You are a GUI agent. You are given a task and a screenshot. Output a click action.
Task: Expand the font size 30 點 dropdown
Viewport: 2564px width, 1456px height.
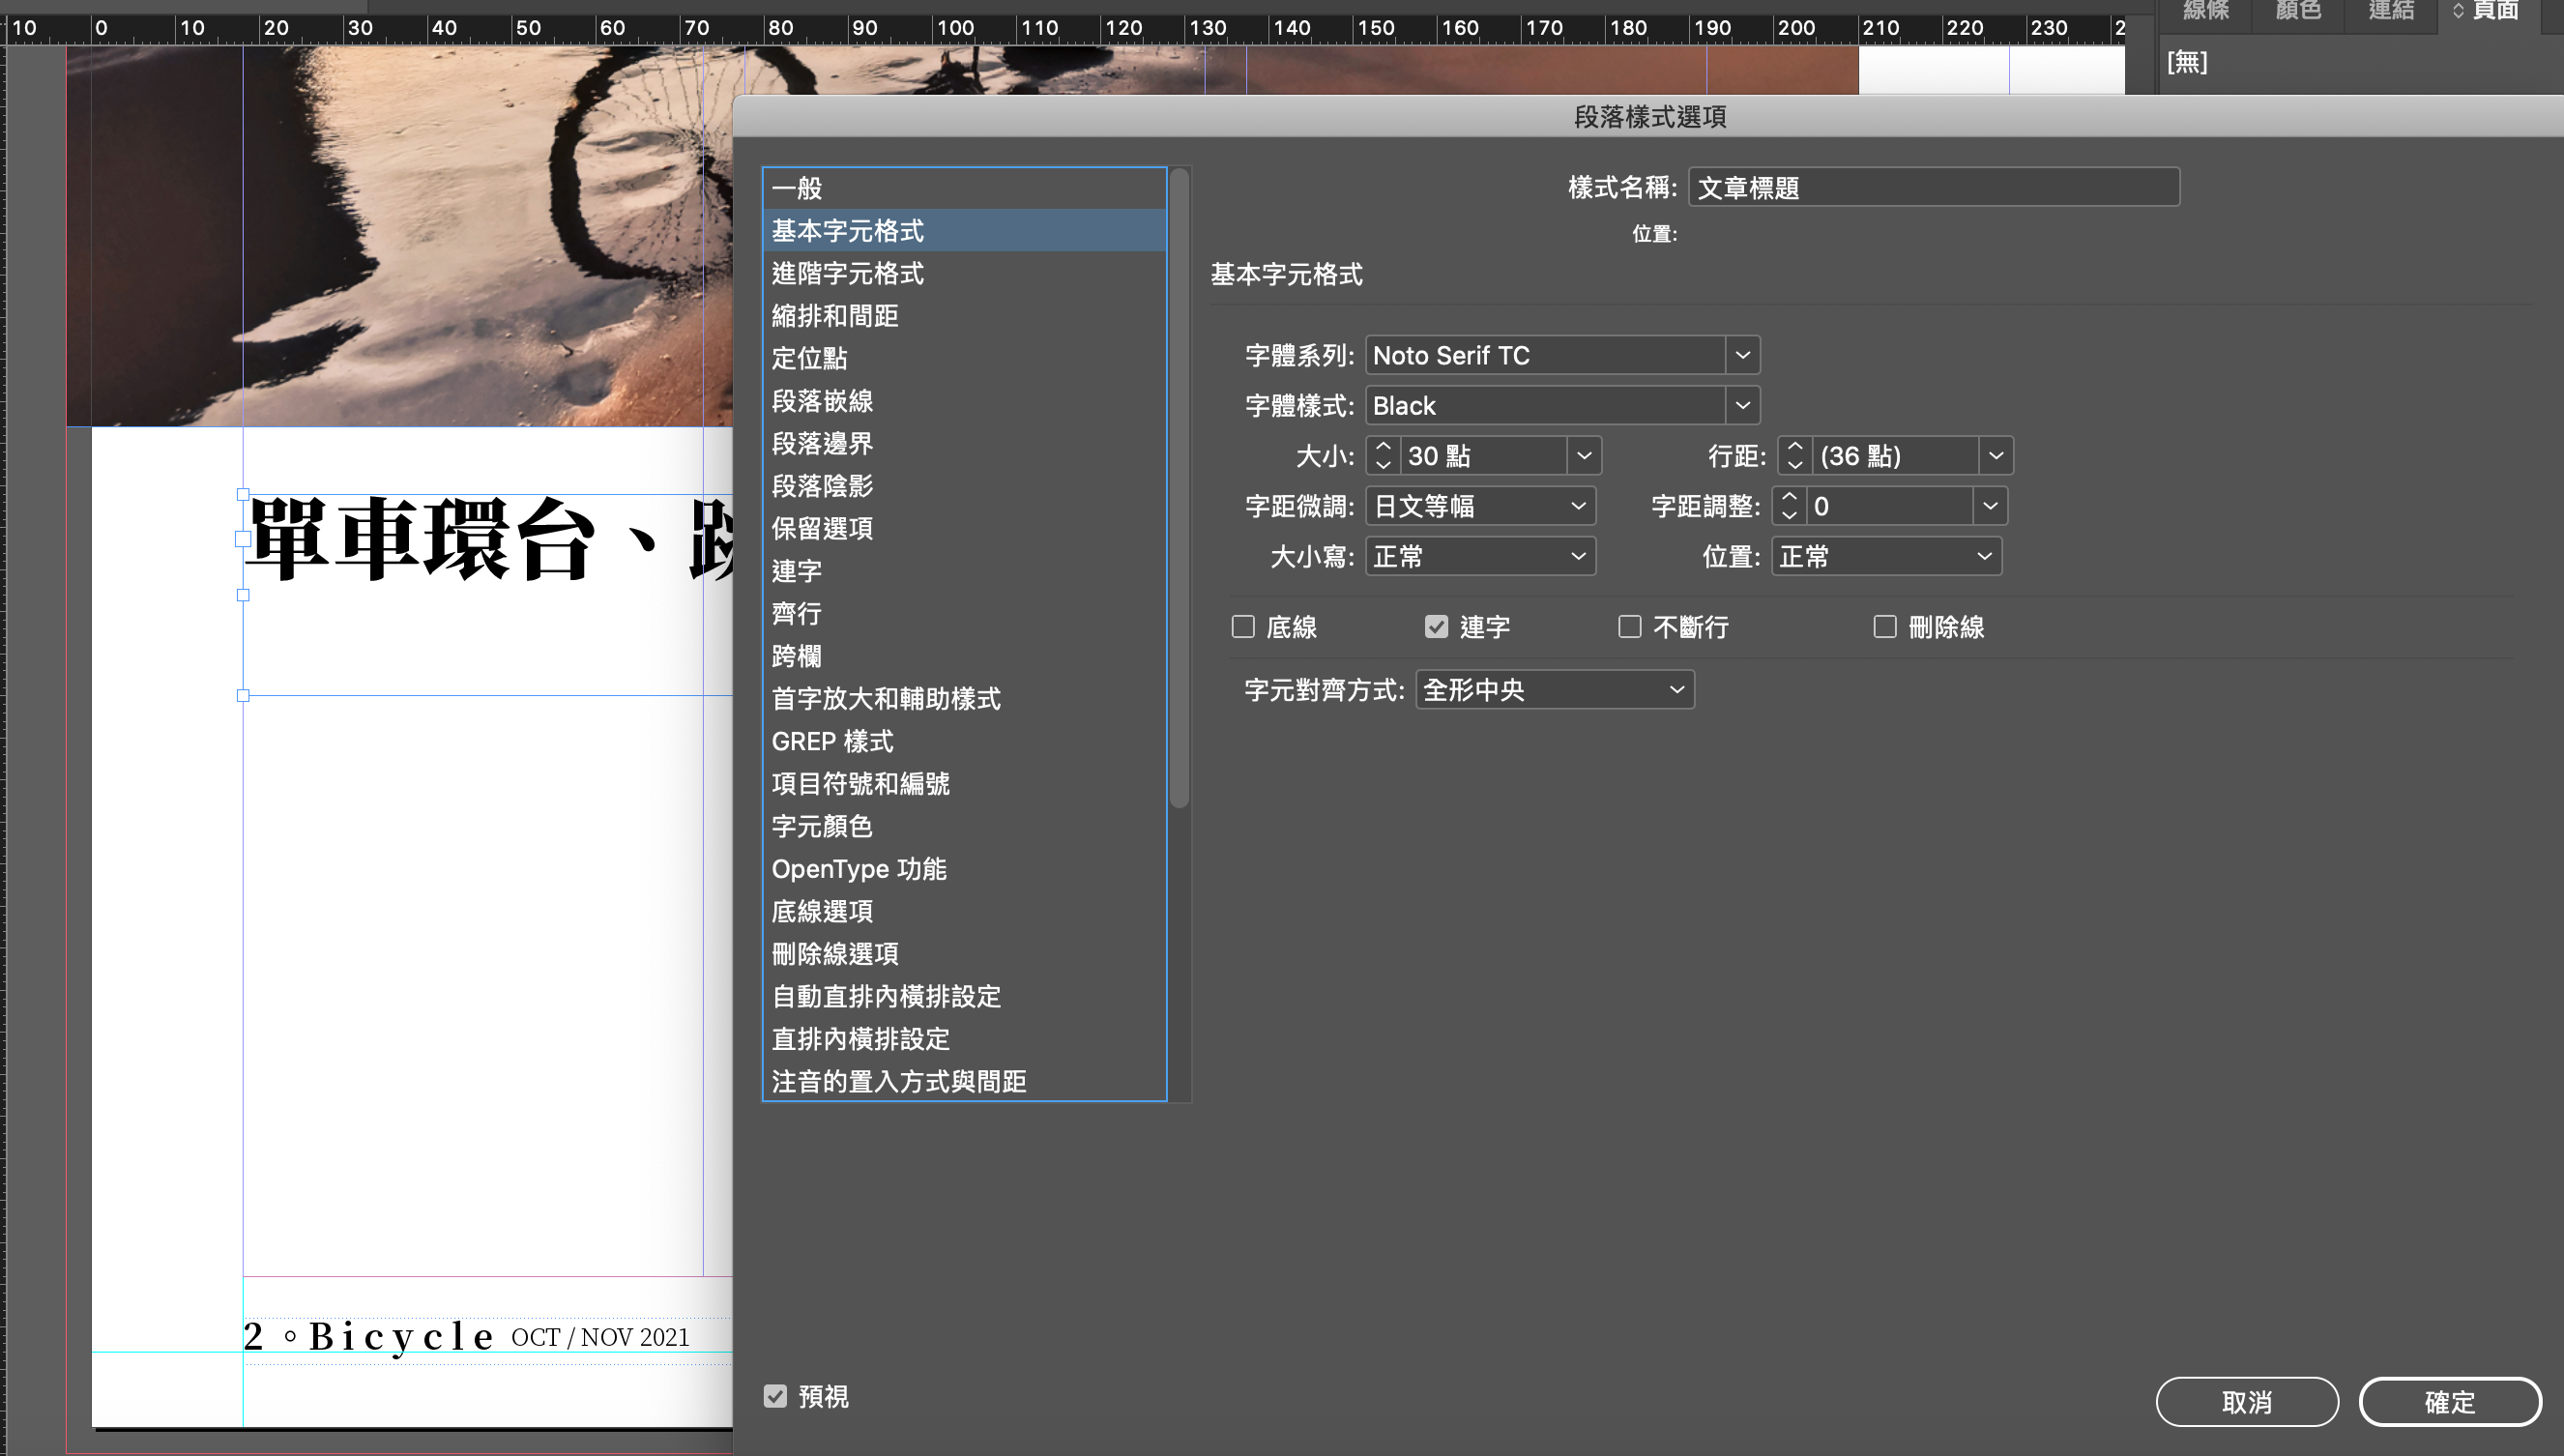[1584, 456]
